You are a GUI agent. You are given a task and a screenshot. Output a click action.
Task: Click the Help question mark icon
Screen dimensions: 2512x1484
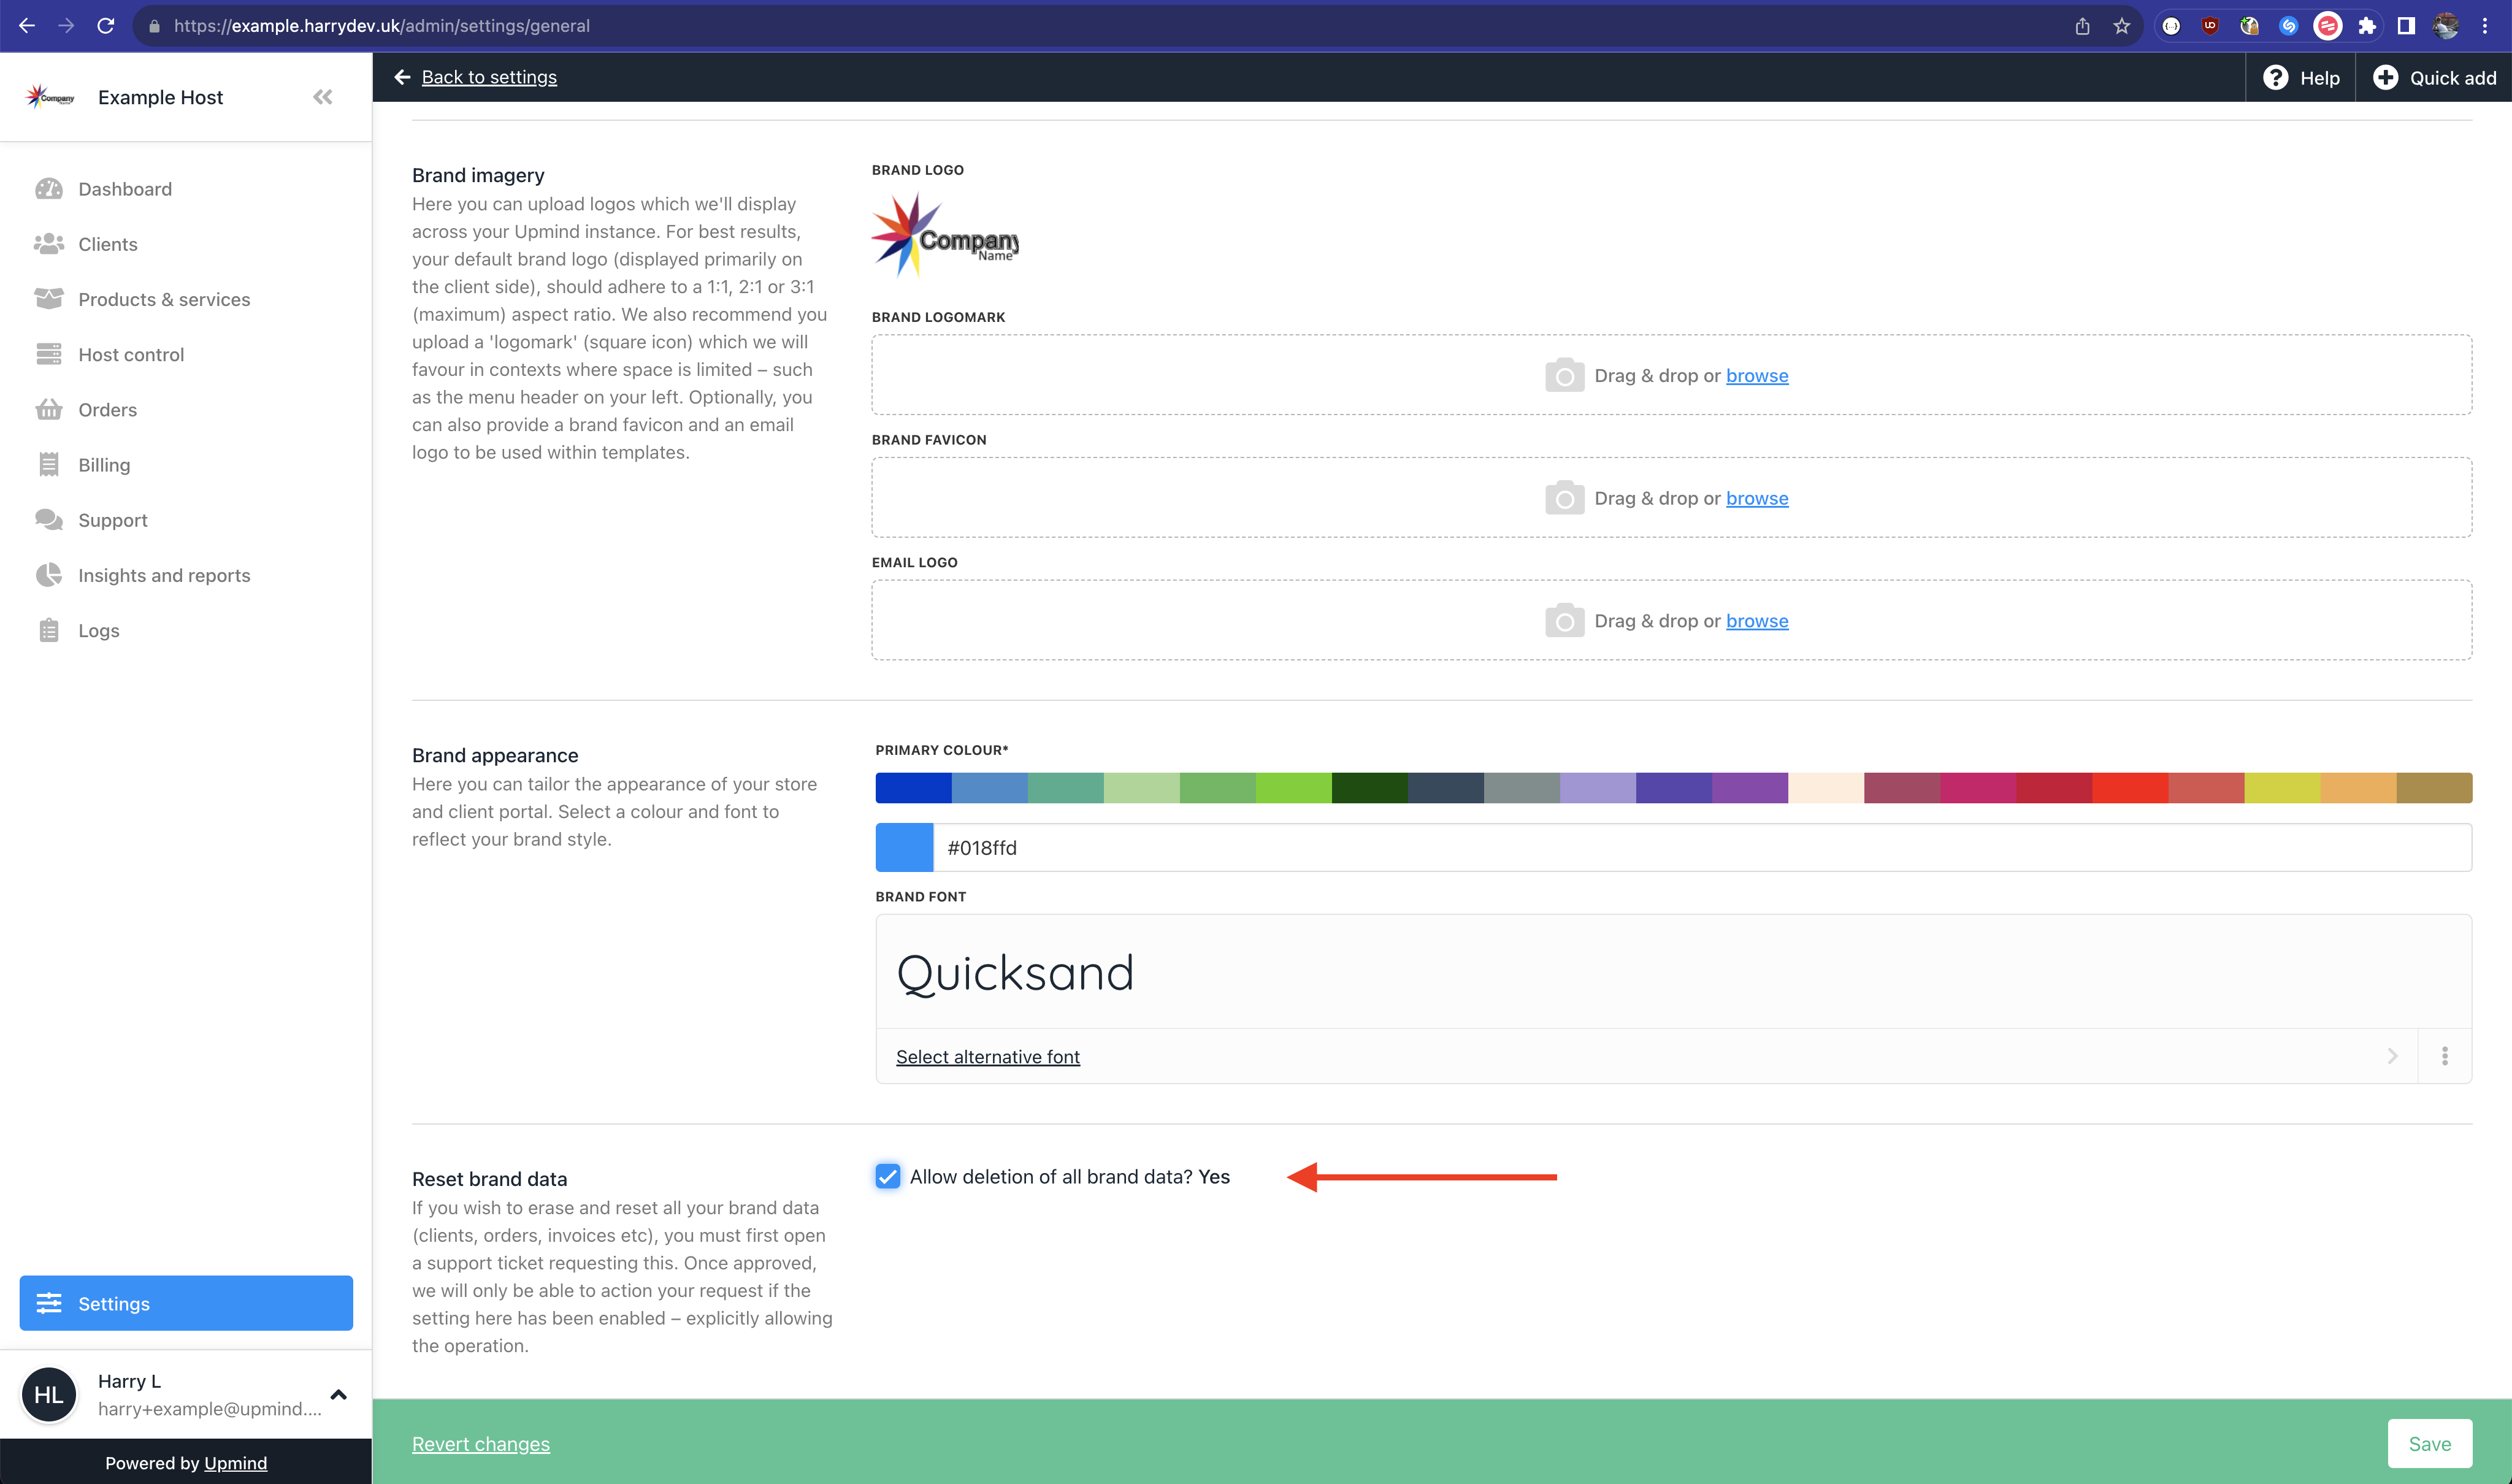[2275, 78]
